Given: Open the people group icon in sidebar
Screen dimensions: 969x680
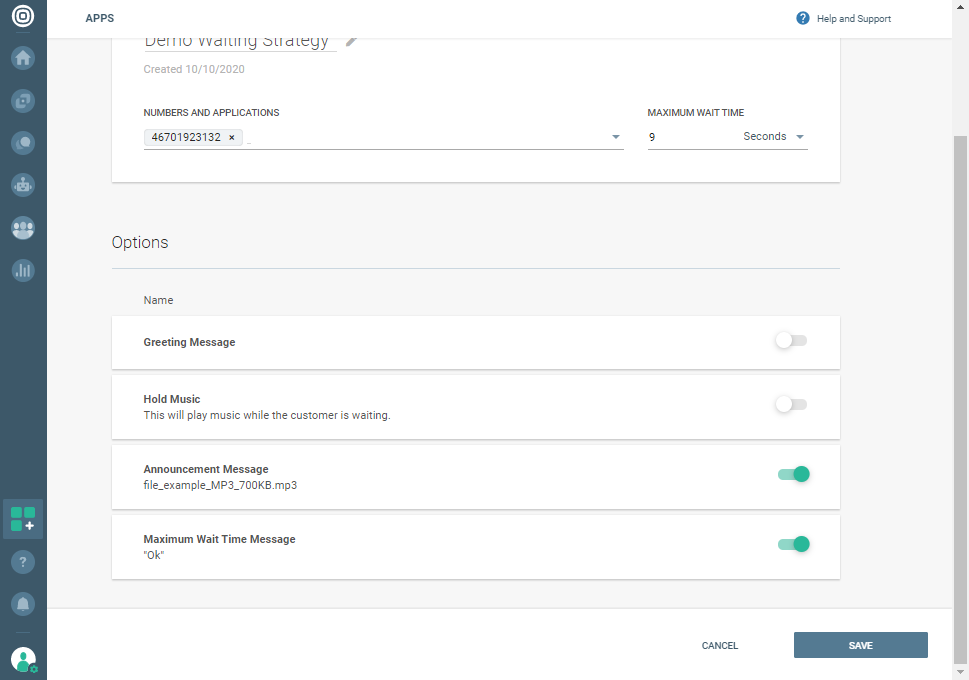Looking at the screenshot, I should (x=23, y=228).
